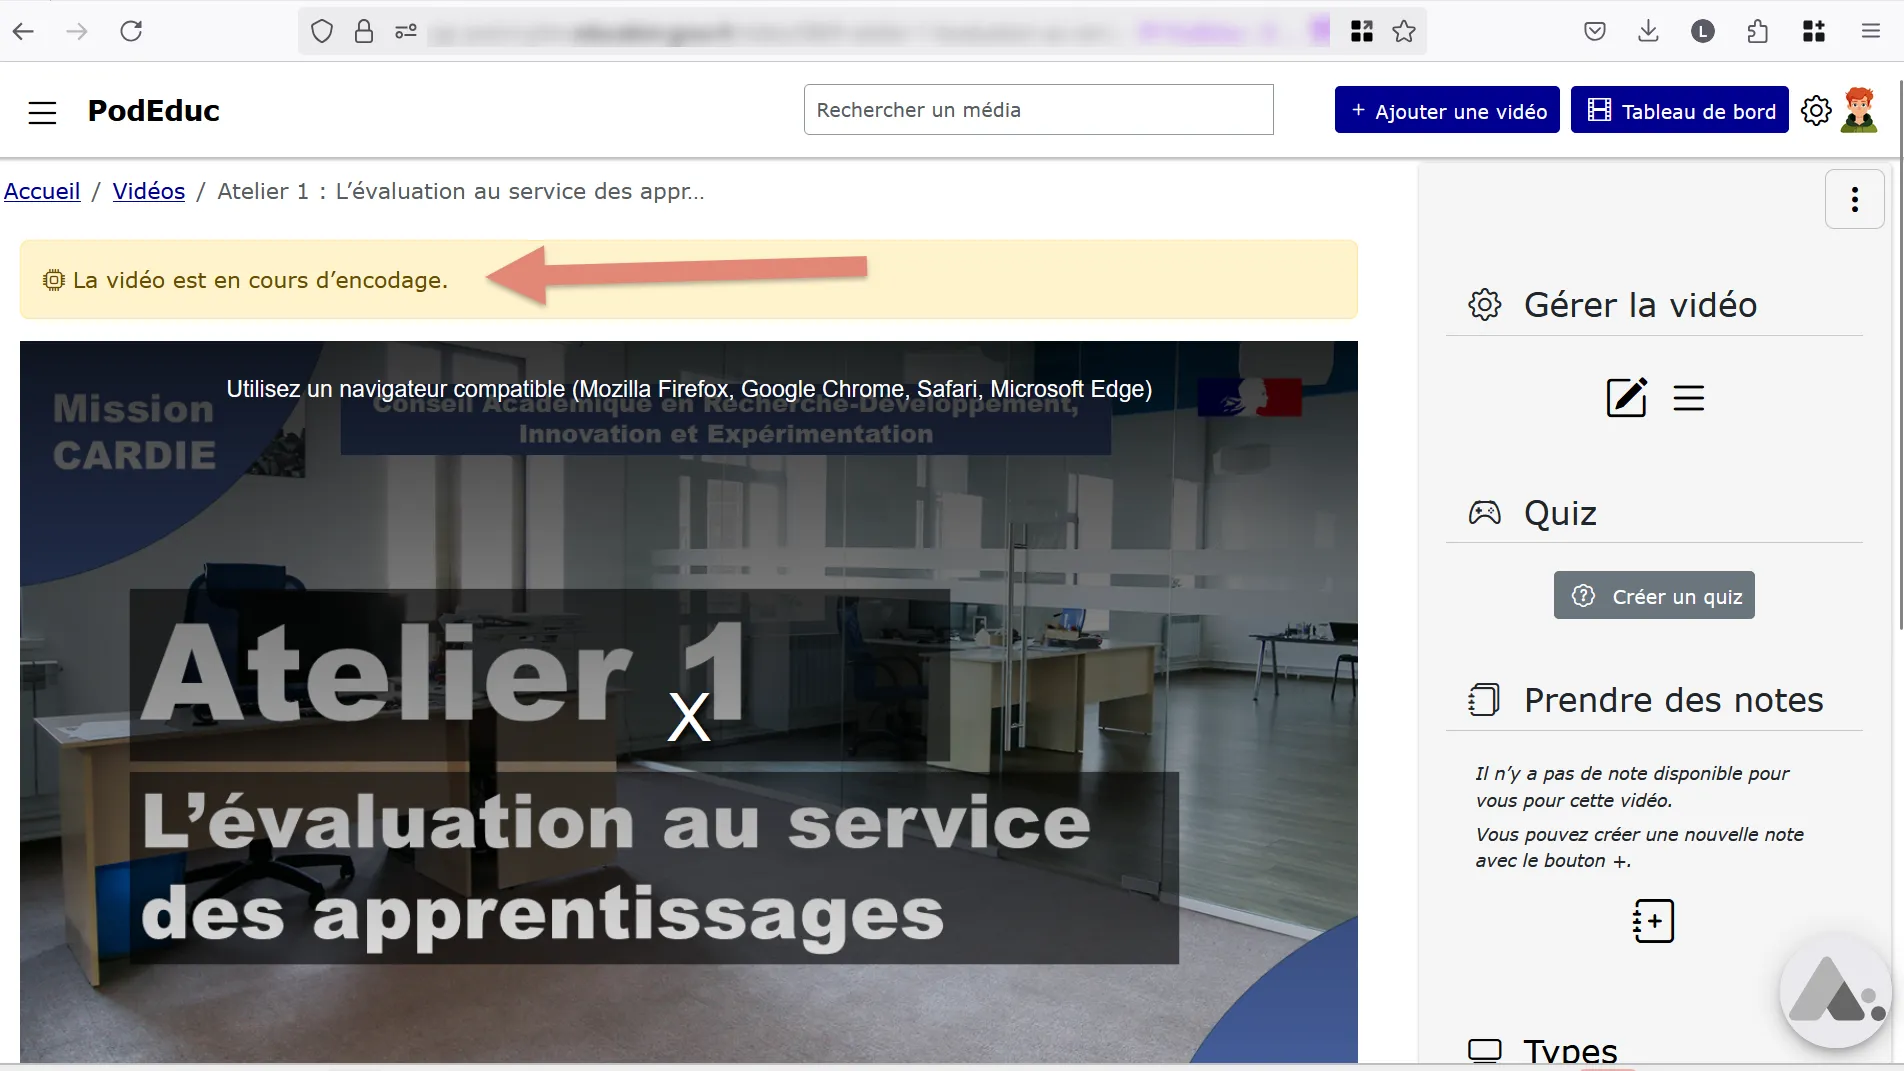Open the Firefox account L avatar

point(1703,31)
